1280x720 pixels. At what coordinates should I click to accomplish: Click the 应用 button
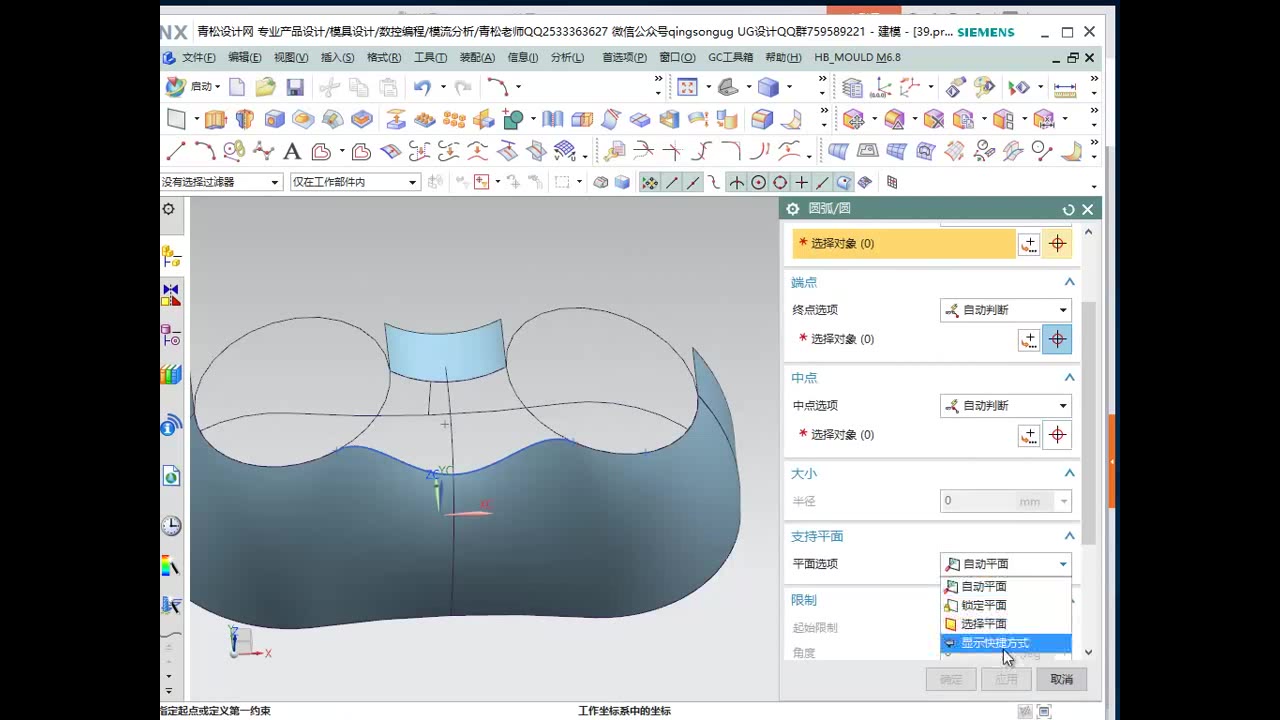tap(1006, 679)
